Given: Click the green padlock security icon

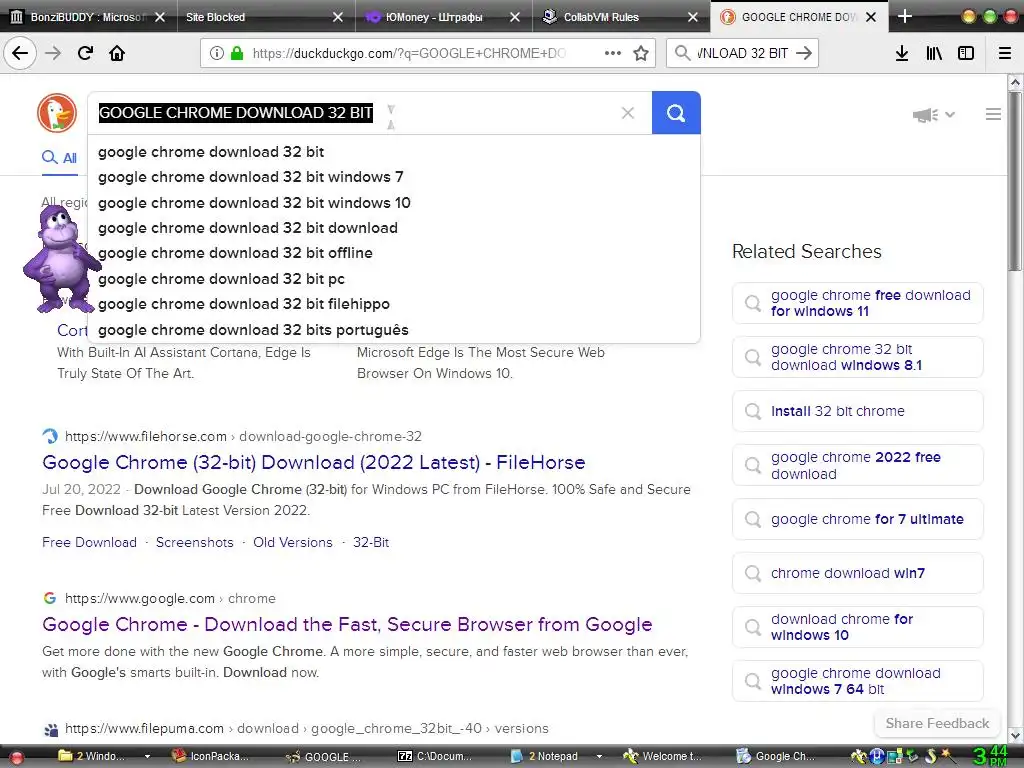Looking at the screenshot, I should [x=237, y=53].
